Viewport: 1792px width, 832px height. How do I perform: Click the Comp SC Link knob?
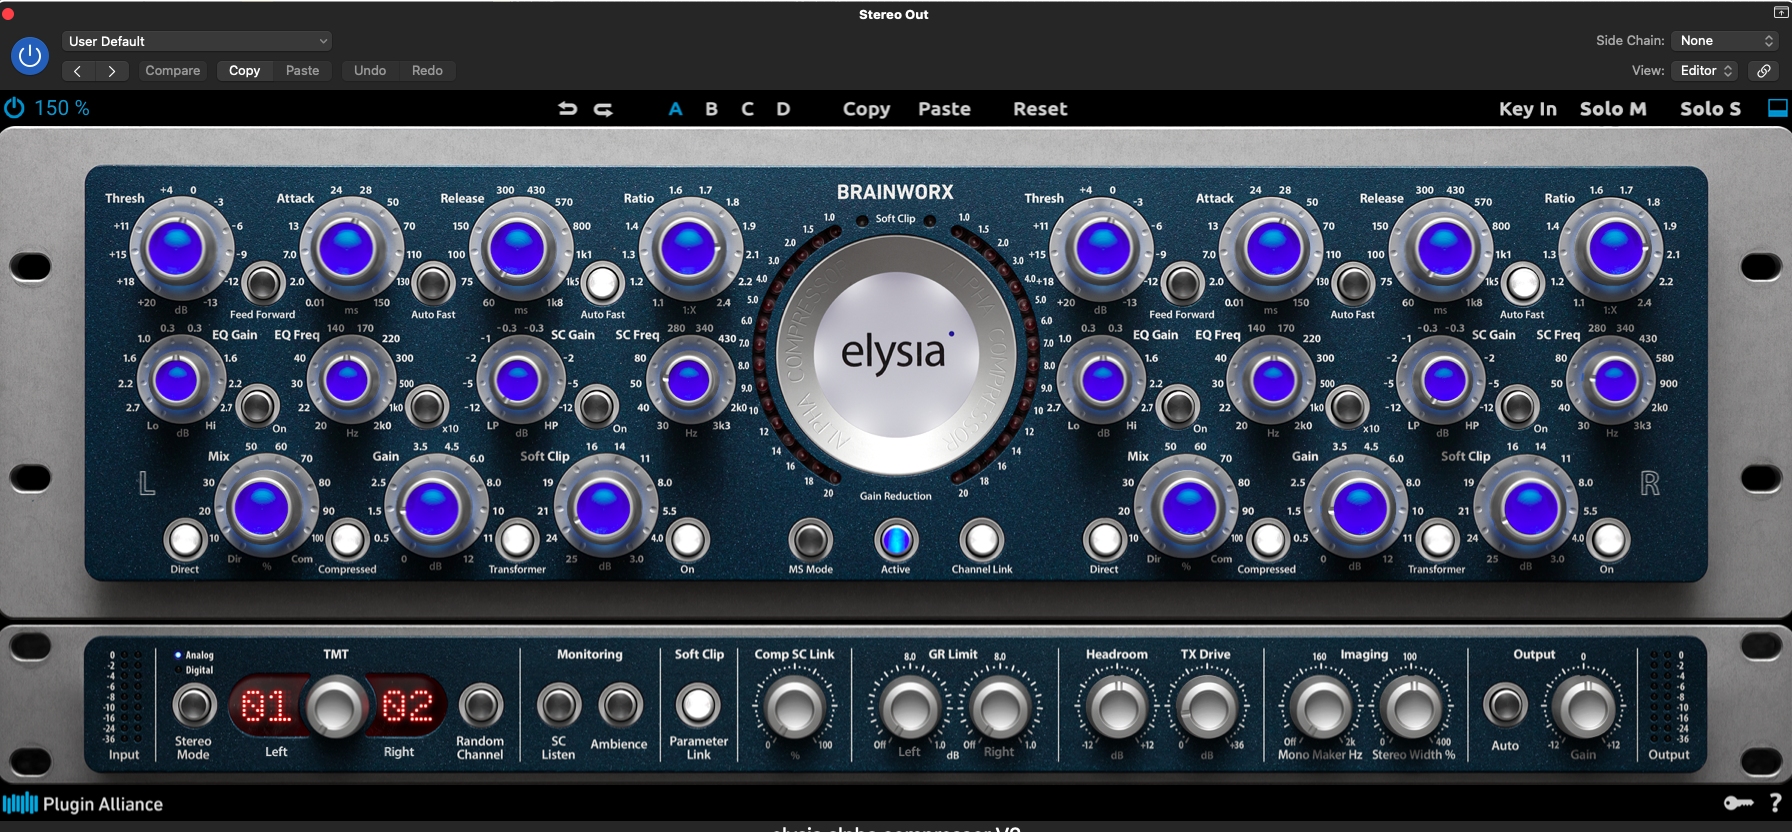795,706
